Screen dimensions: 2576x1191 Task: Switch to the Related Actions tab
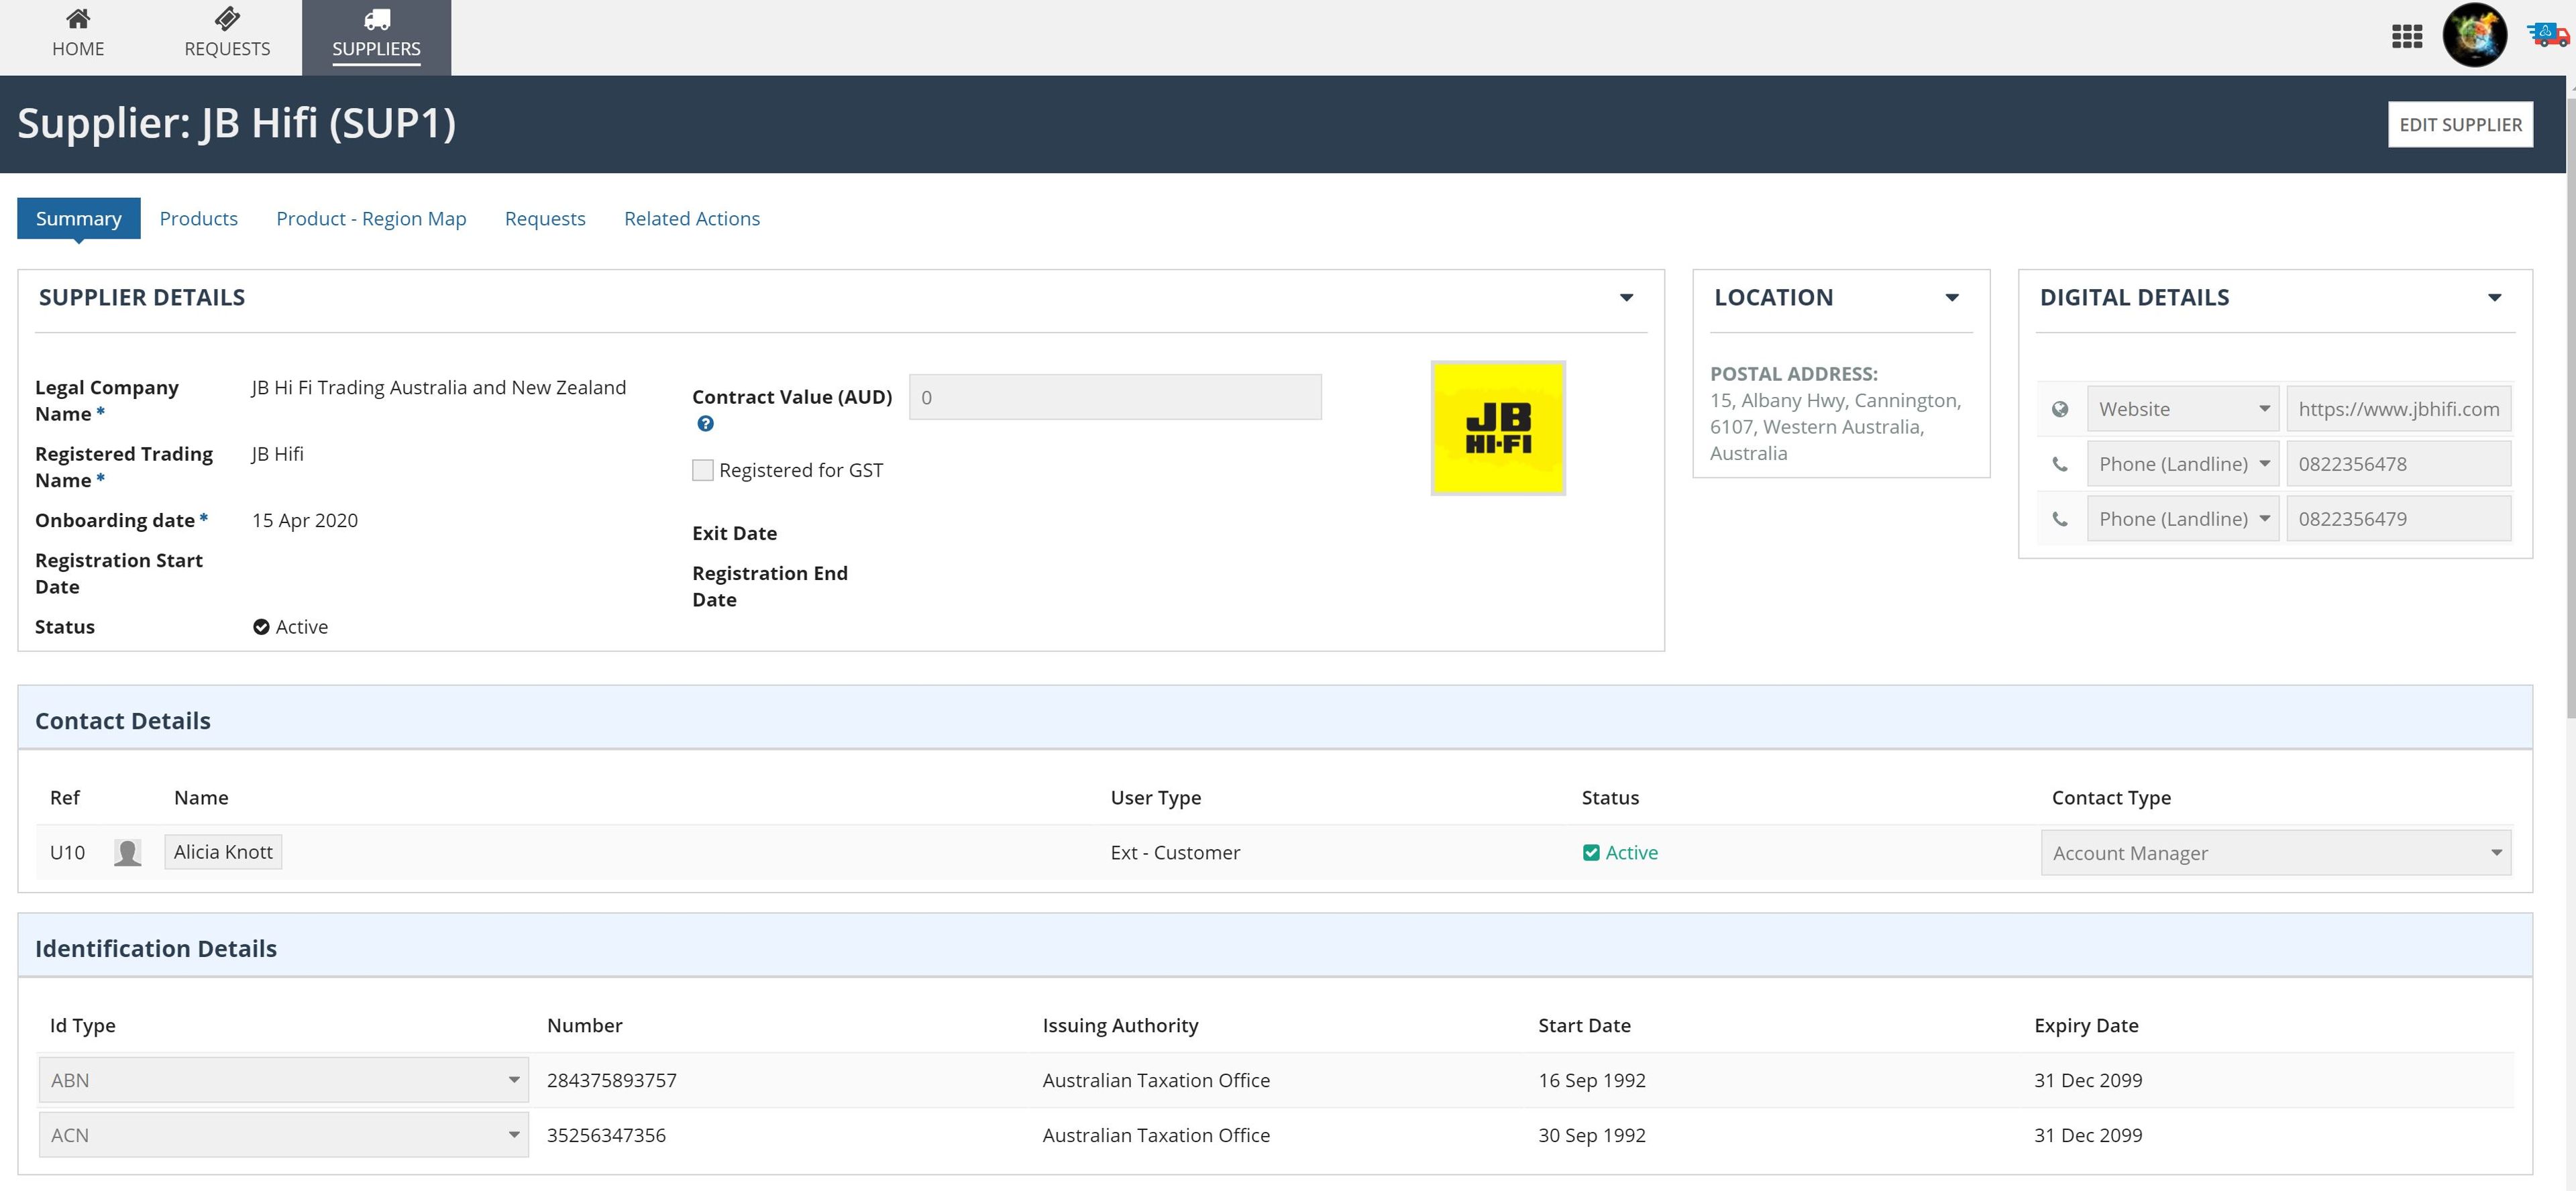(x=692, y=218)
